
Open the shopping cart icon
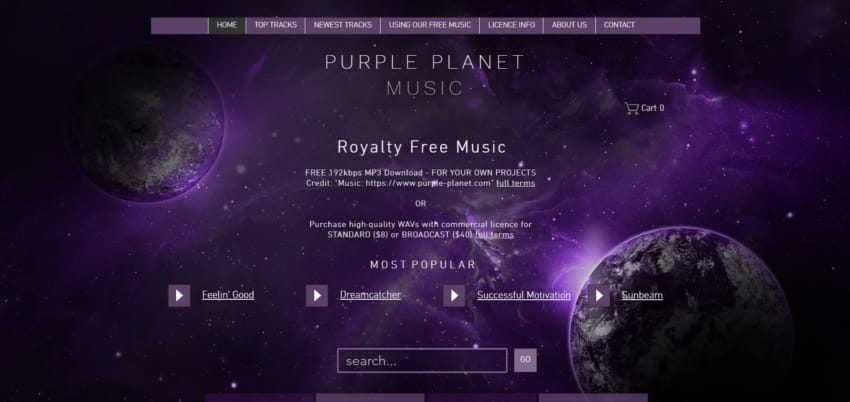point(632,108)
